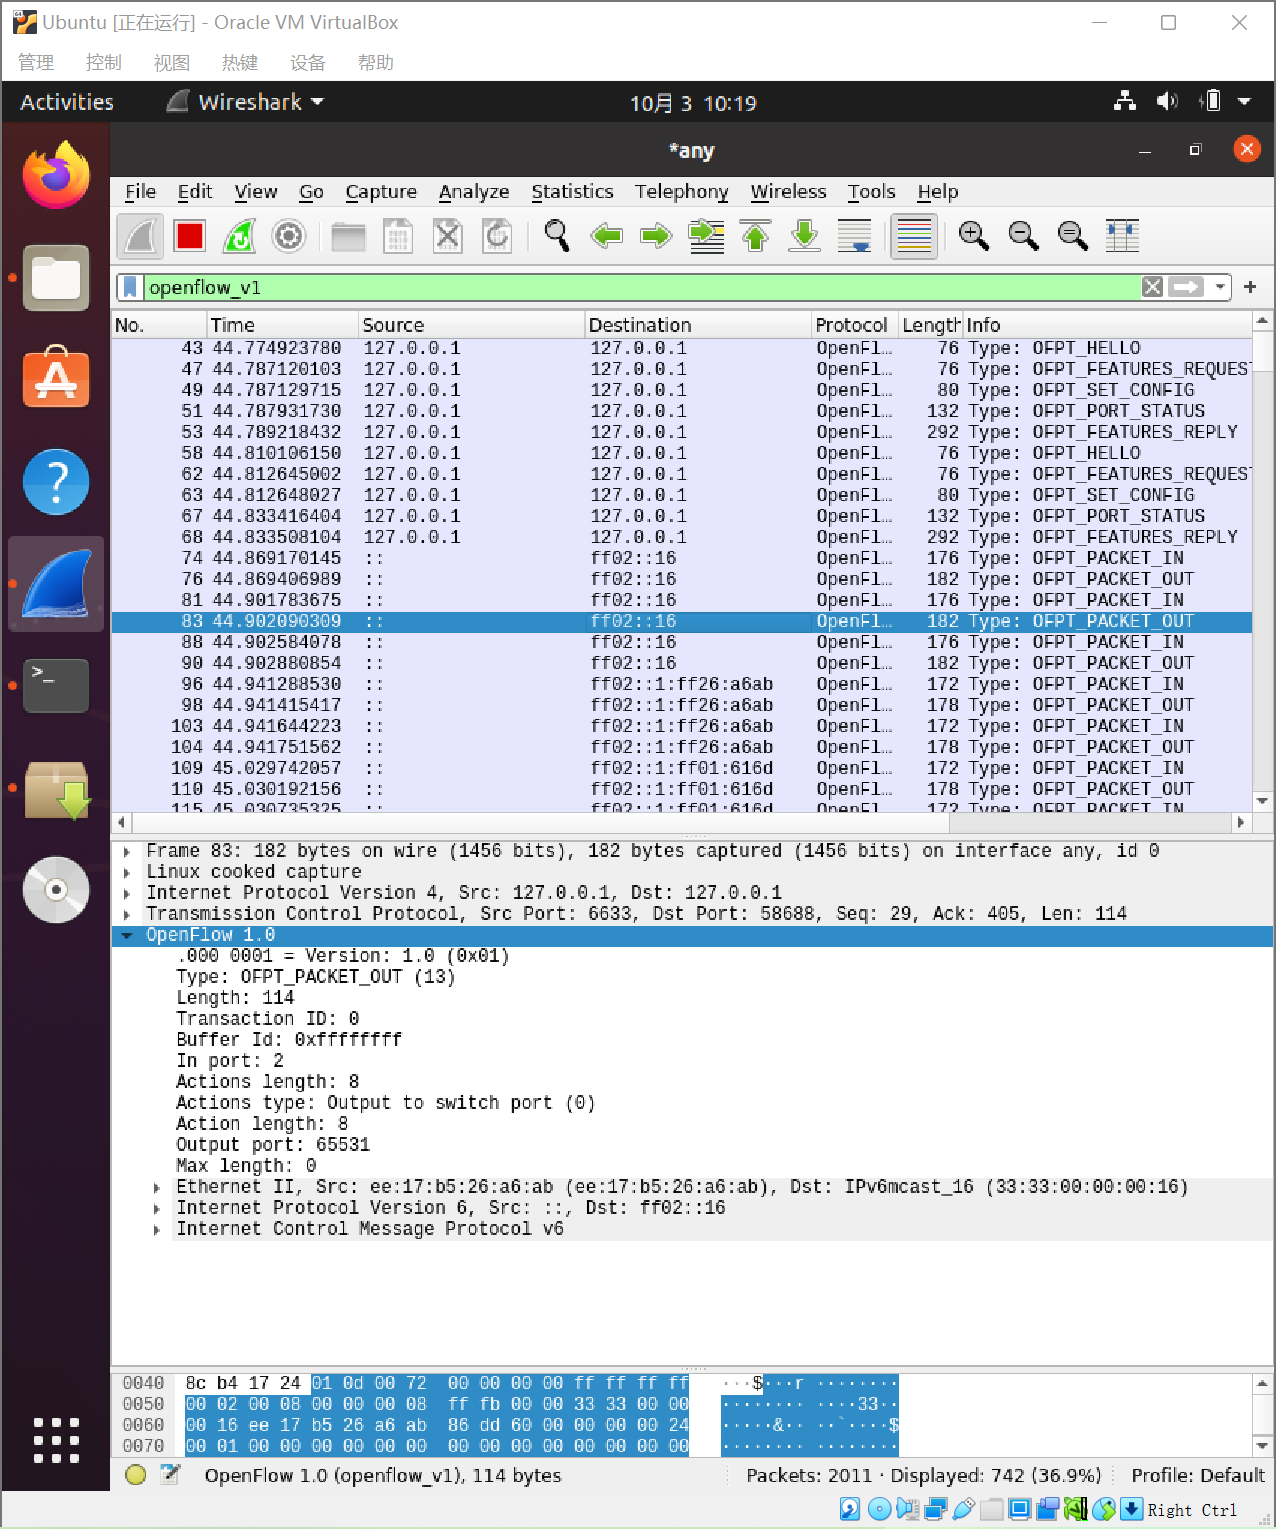
Task: Toggle packet colorization button
Action: coord(914,236)
